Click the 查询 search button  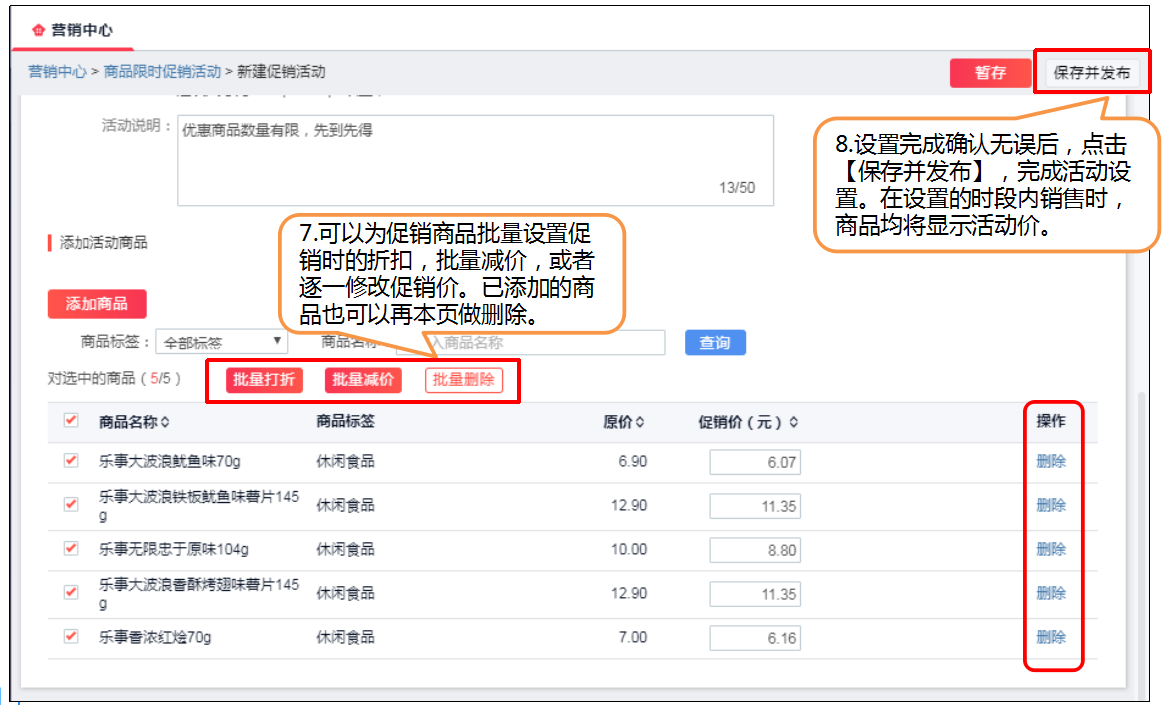click(x=714, y=343)
